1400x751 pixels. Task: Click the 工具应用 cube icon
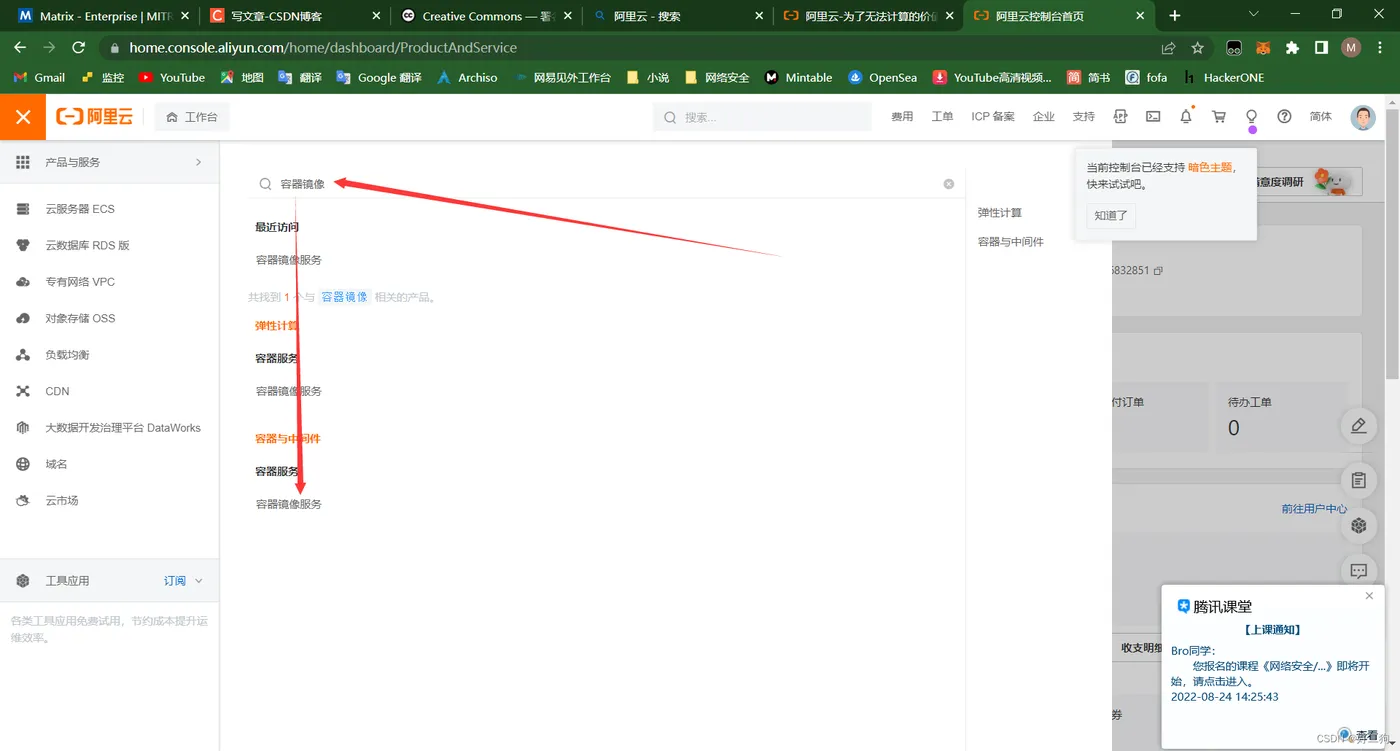(23, 581)
